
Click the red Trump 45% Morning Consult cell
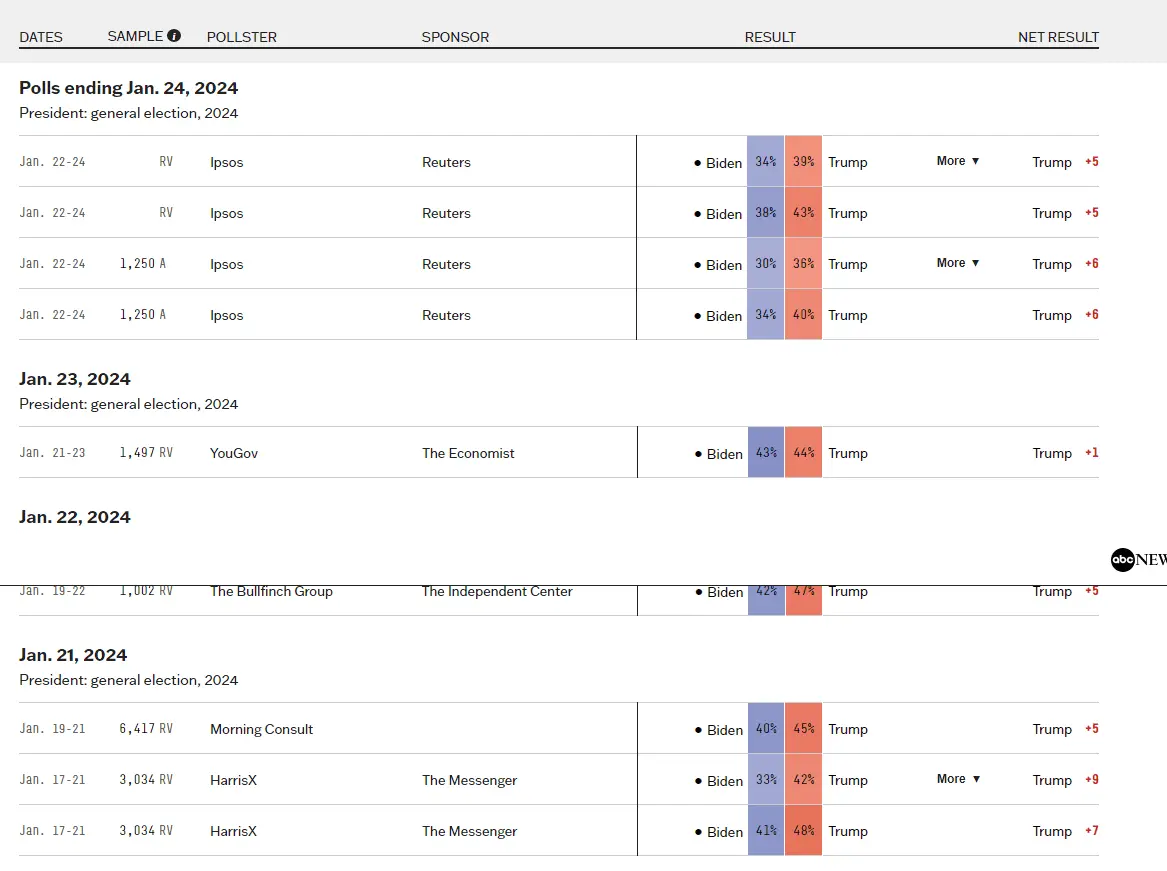[x=803, y=728]
